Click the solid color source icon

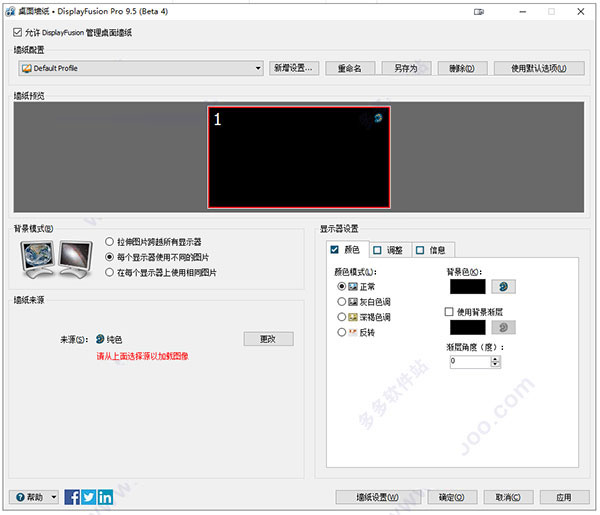click(100, 339)
